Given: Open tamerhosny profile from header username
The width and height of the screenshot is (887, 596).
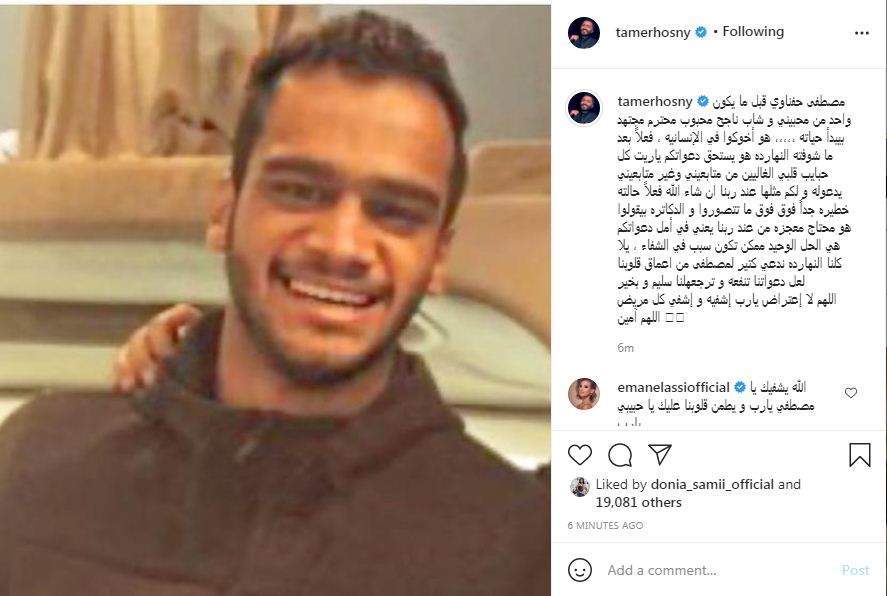Looking at the screenshot, I should pos(653,33).
